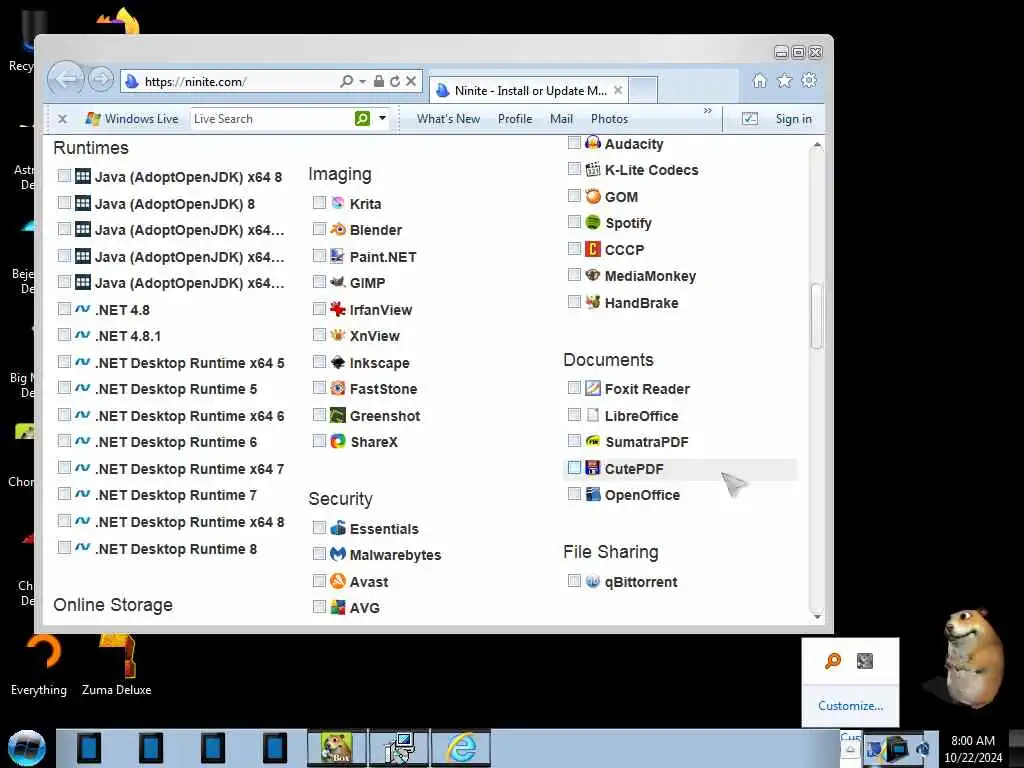Check the K-Lite Codecs checkbox
Image resolution: width=1024 pixels, height=768 pixels.
(574, 169)
